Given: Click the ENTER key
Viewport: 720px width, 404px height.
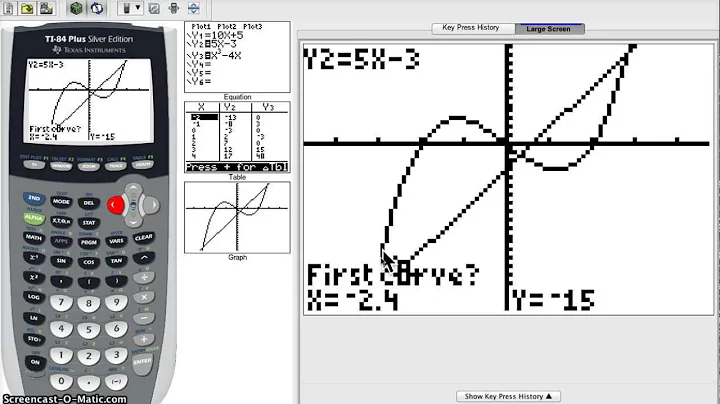Looking at the screenshot, I should point(143,364).
